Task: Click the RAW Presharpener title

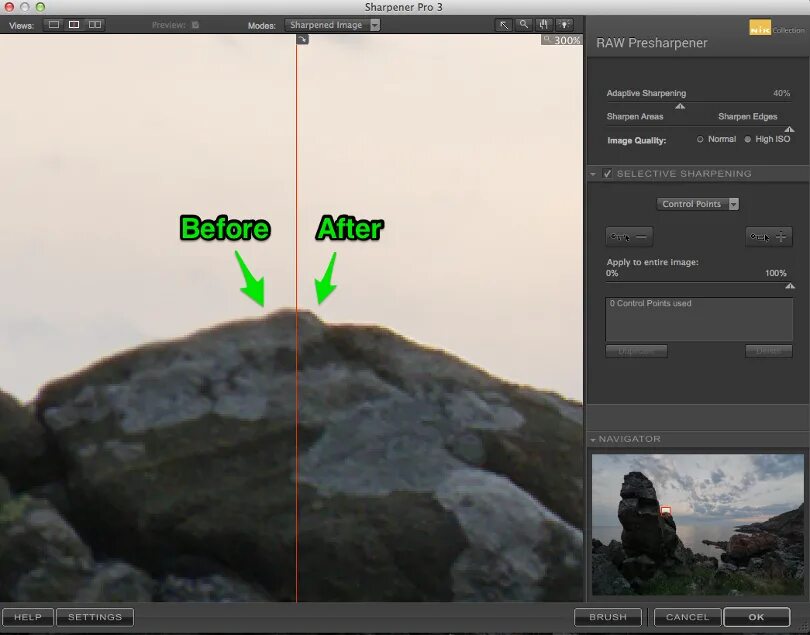Action: [651, 43]
